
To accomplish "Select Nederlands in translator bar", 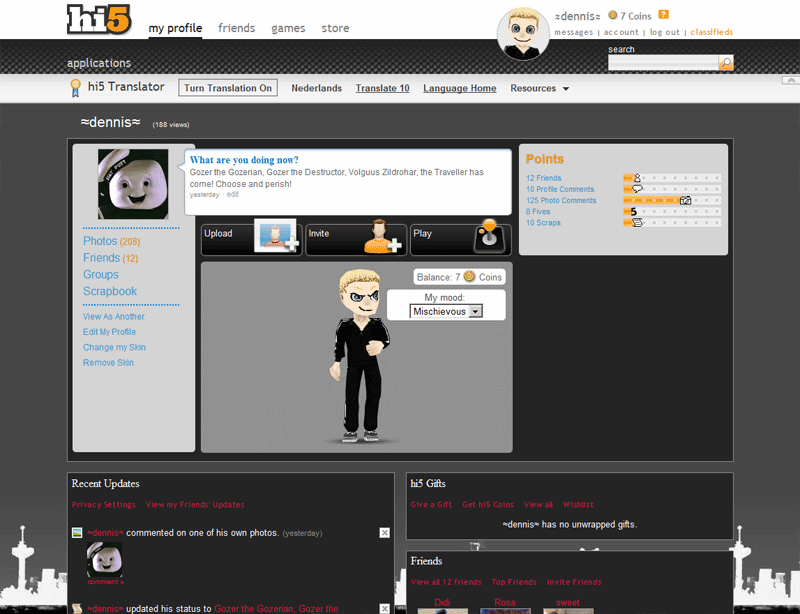I will coord(316,88).
